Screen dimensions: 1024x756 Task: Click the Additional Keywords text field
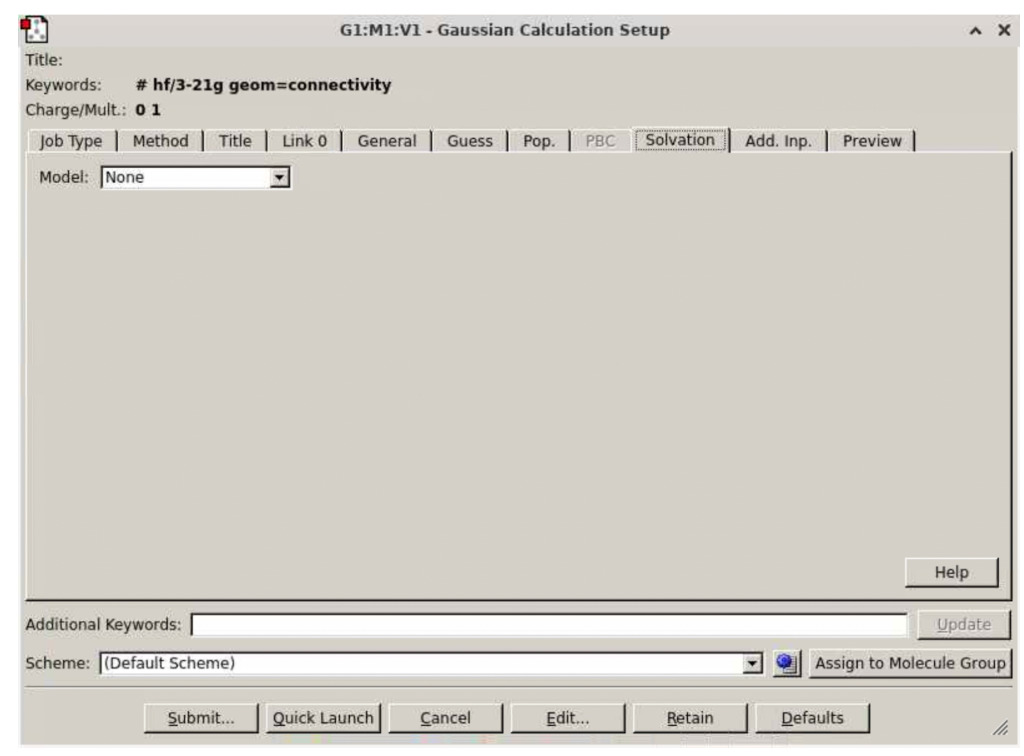pos(548,625)
